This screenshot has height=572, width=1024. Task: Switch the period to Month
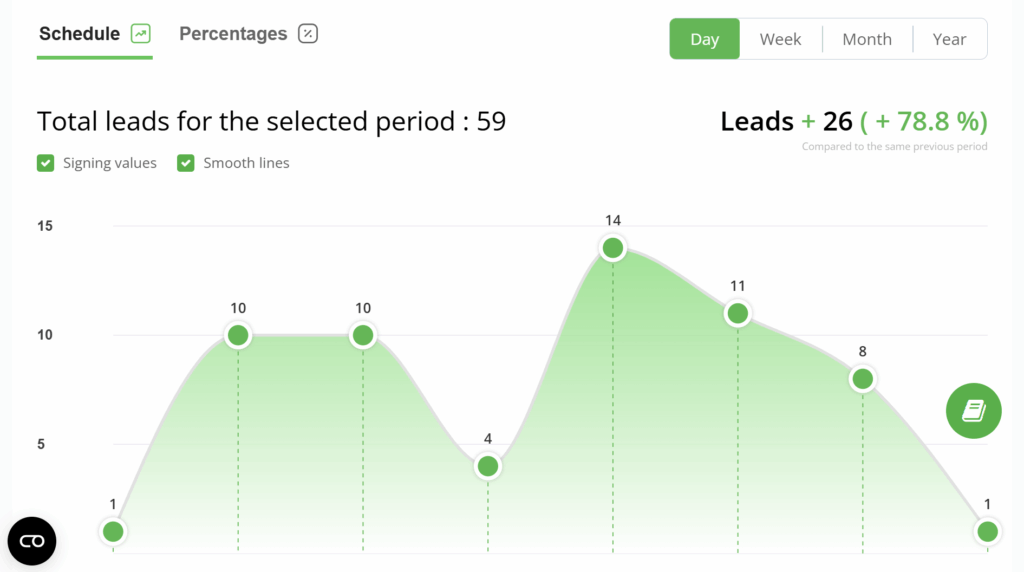(867, 39)
